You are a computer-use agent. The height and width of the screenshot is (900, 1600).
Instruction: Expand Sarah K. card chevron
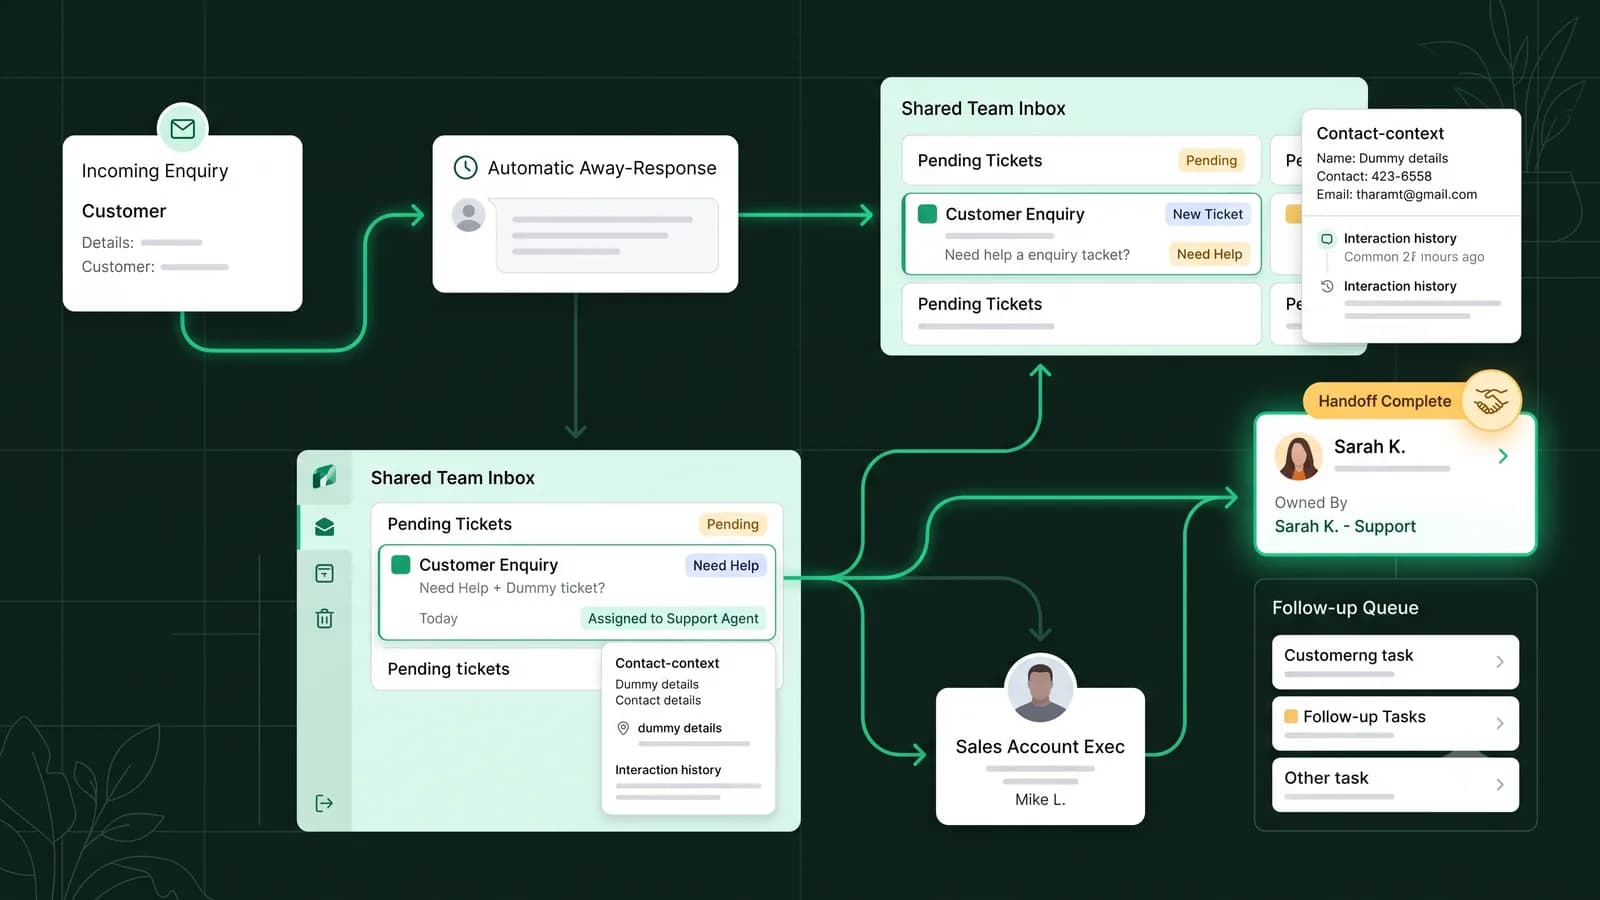1503,456
